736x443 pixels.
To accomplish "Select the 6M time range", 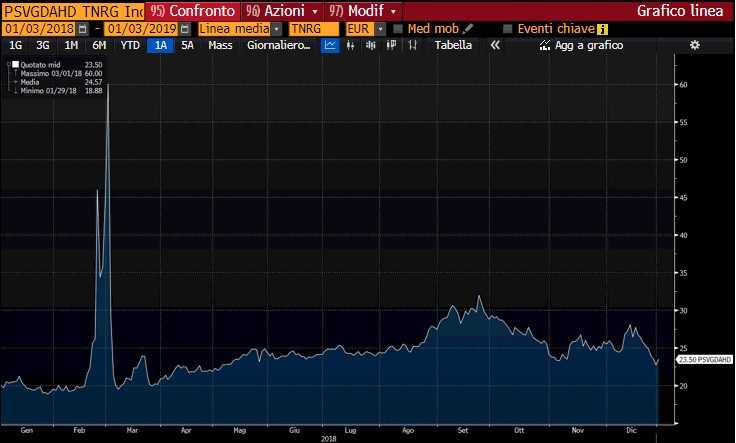I will (99, 45).
